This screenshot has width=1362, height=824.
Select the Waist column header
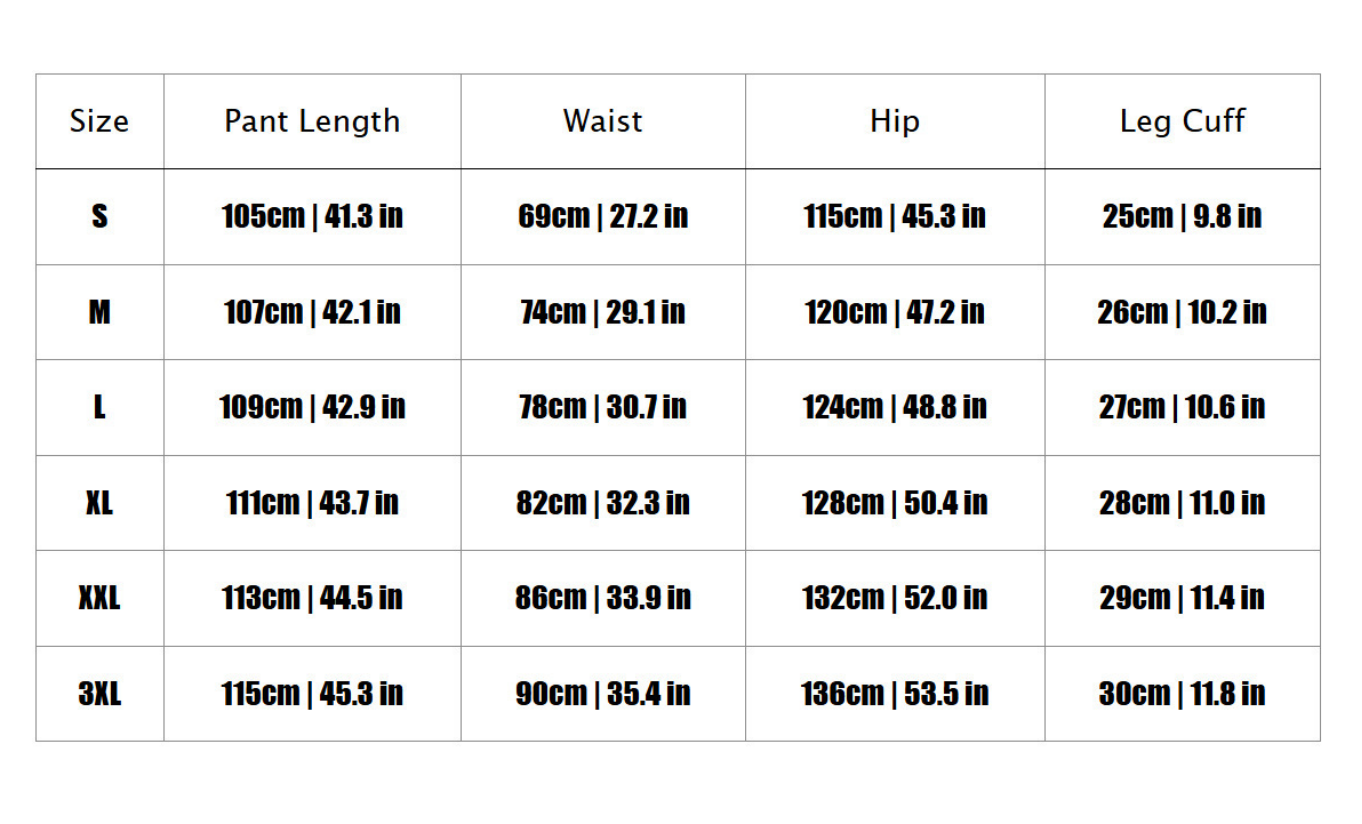point(602,121)
